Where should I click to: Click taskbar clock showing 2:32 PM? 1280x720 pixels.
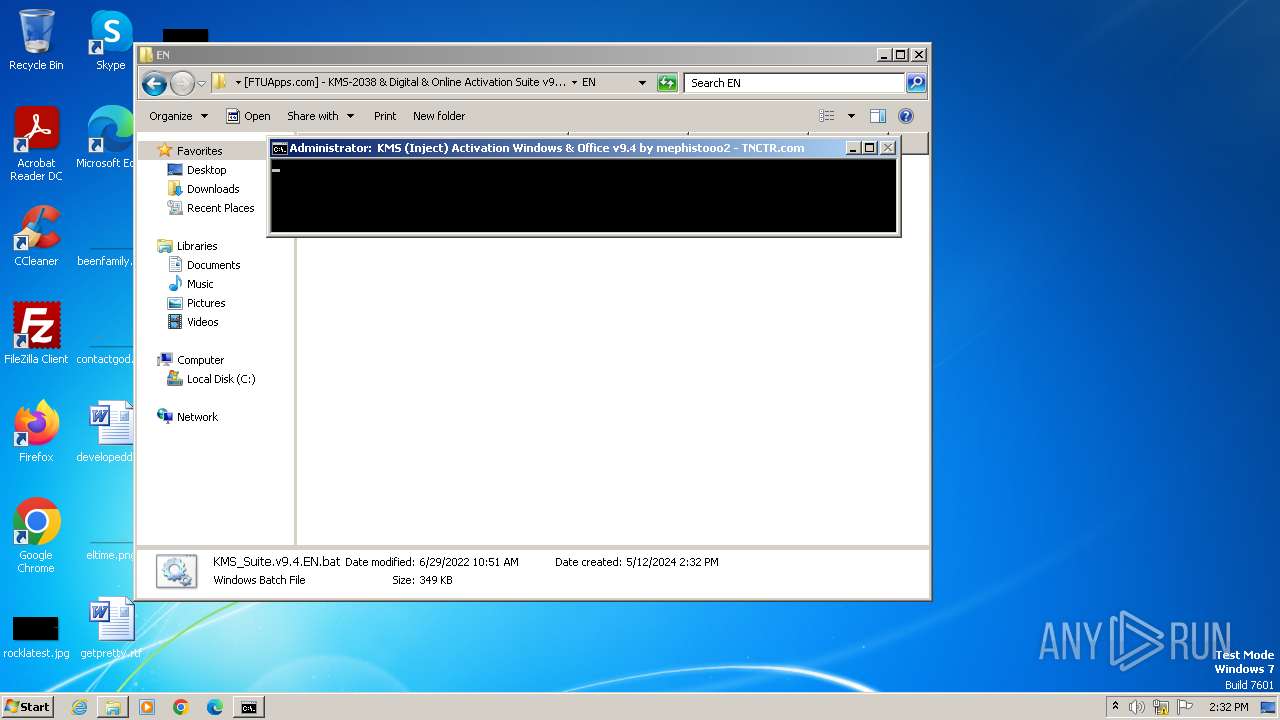coord(1228,707)
